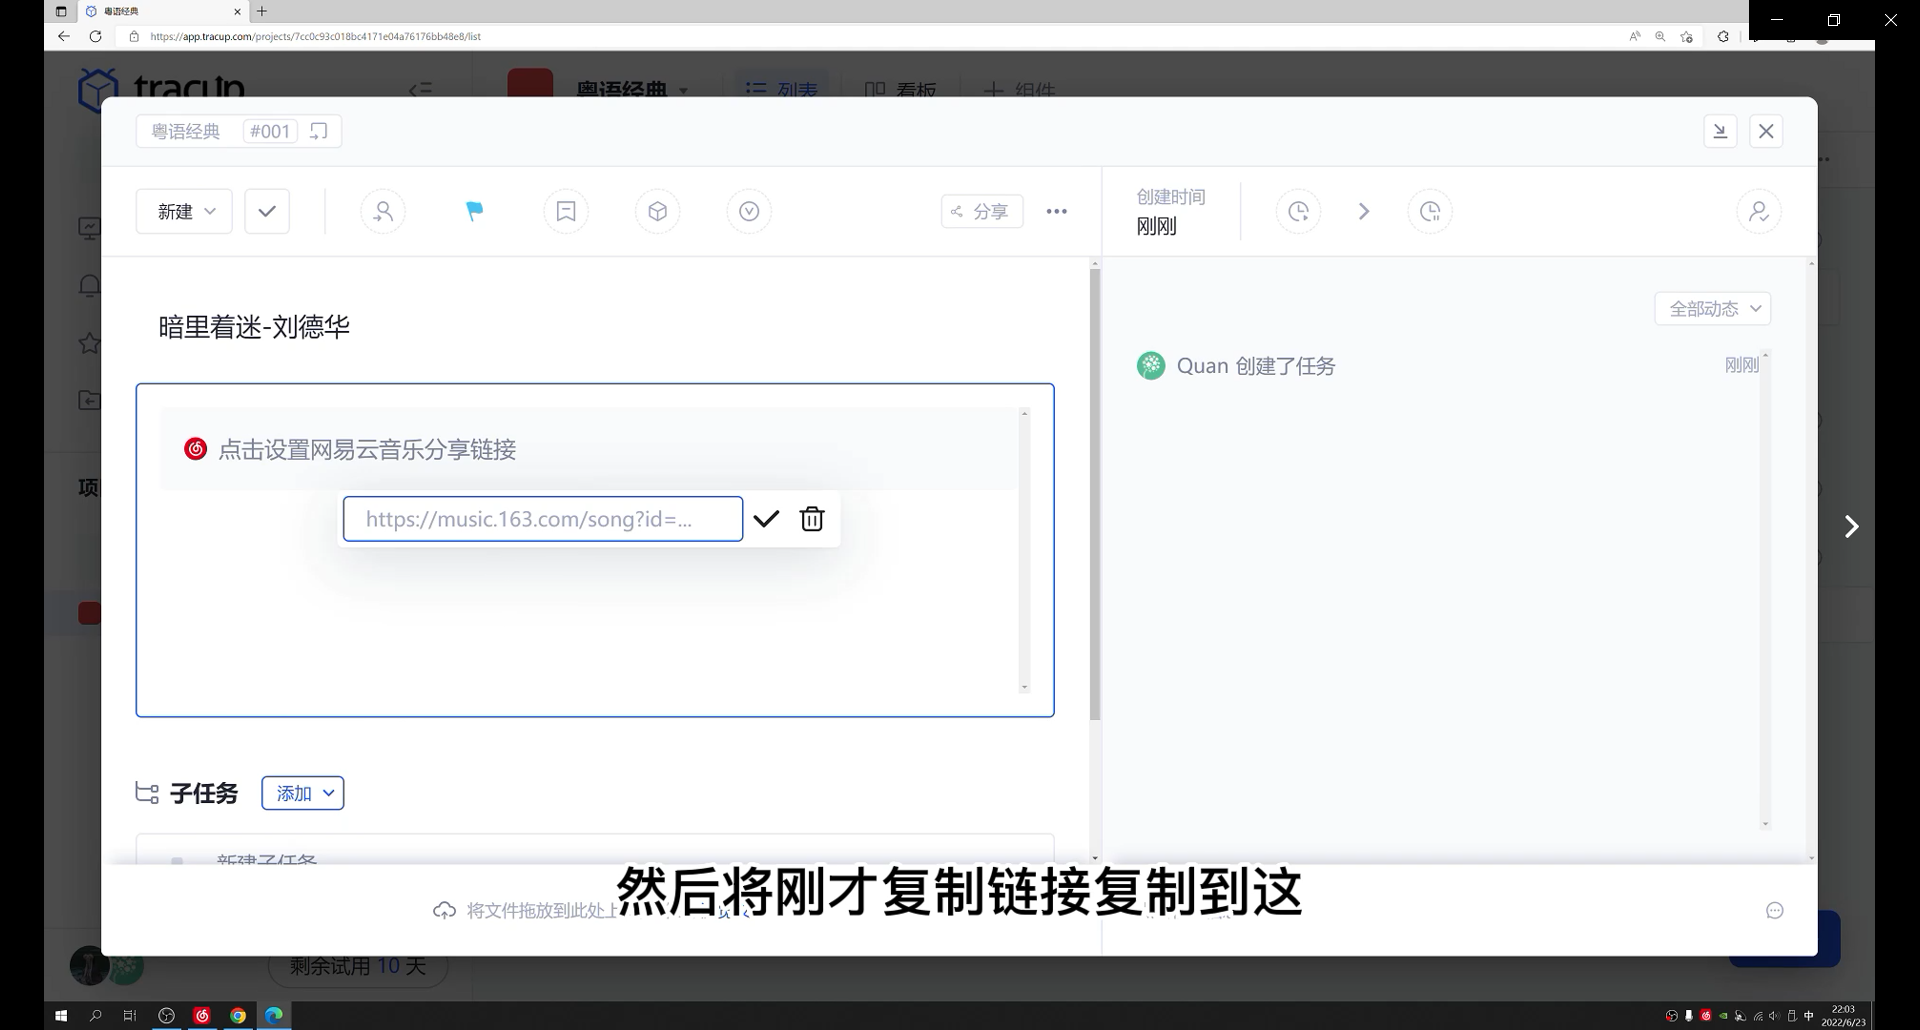Click the checkmark toggle next to 新建
Viewport: 1920px width, 1030px height.
coord(266,211)
